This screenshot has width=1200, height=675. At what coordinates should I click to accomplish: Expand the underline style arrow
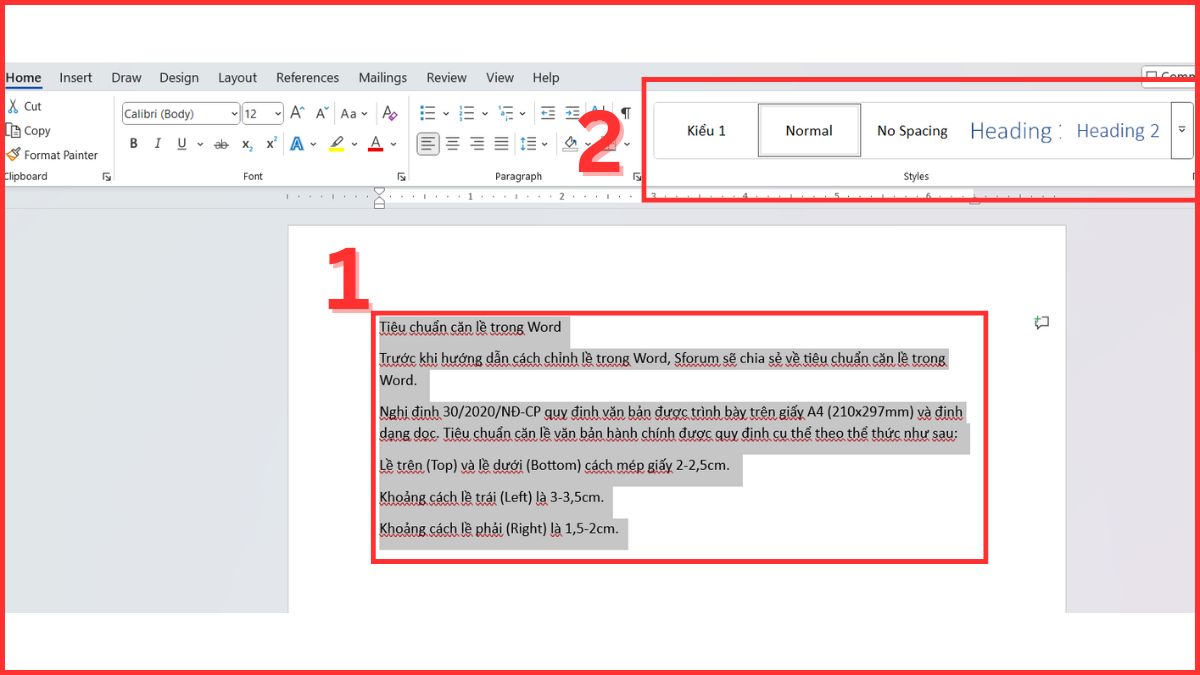pos(200,144)
